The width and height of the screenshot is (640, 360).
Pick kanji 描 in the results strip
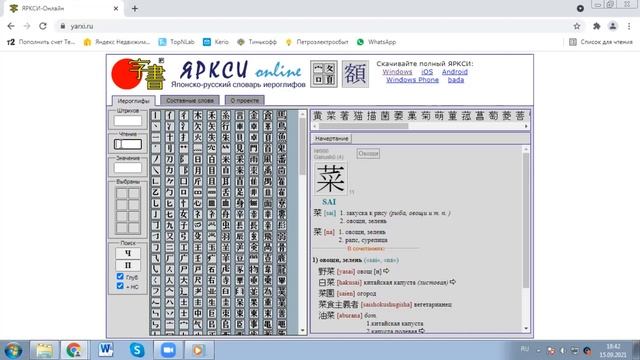371,116
